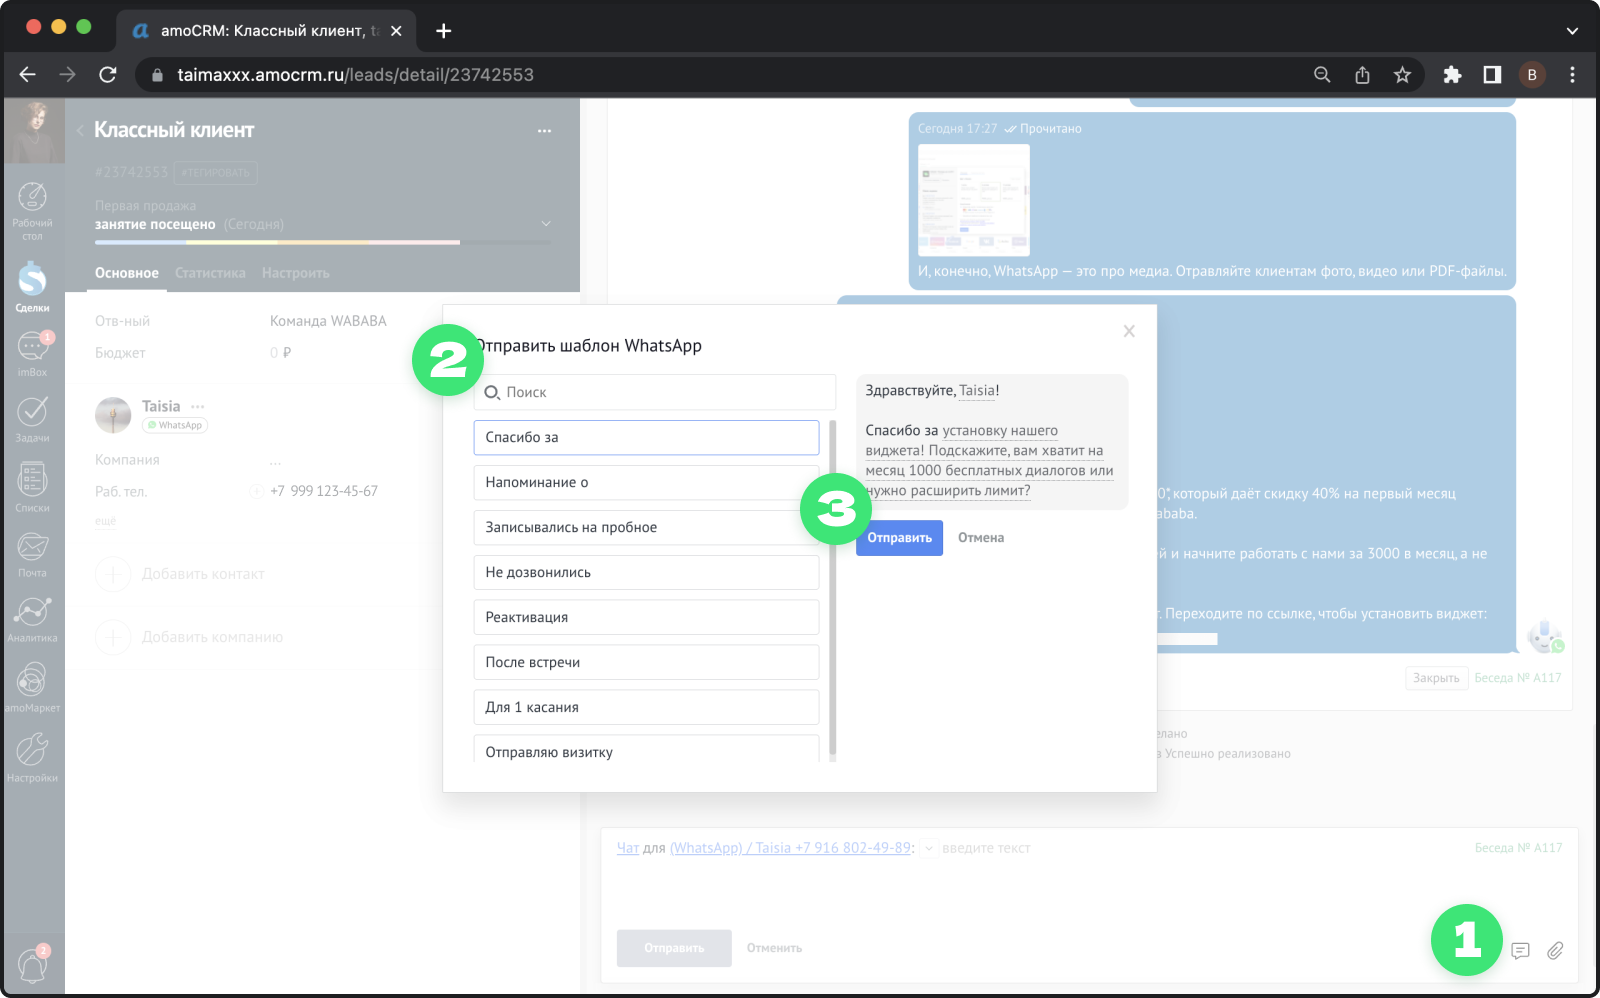Bookmark this page with the star icon
Viewport: 1600px width, 998px height.
point(1402,75)
